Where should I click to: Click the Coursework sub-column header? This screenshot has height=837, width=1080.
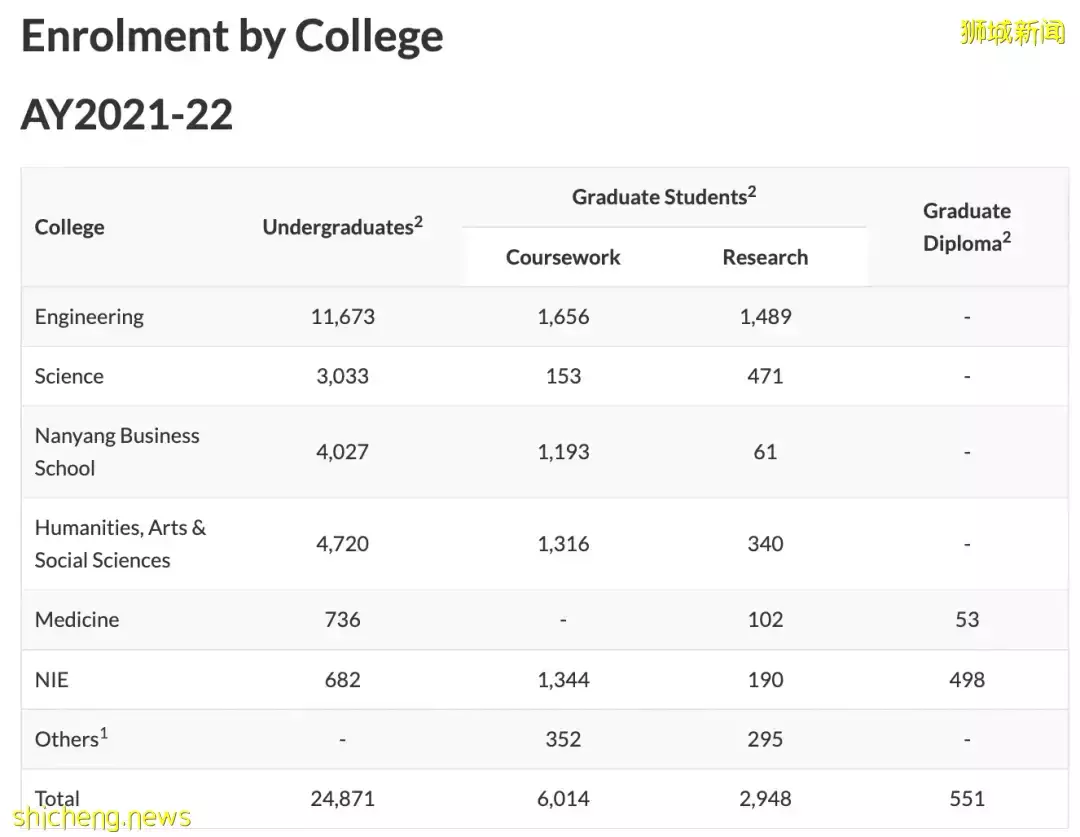563,257
